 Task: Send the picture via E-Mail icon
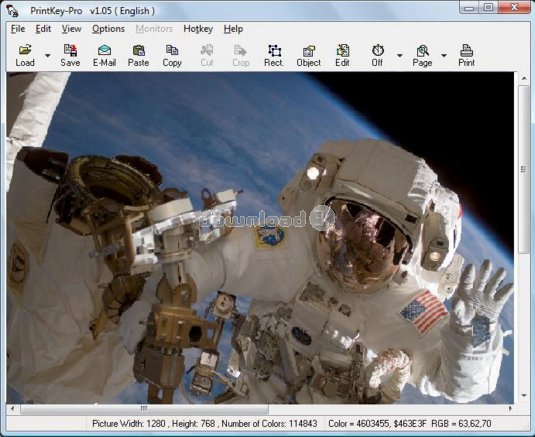click(104, 55)
